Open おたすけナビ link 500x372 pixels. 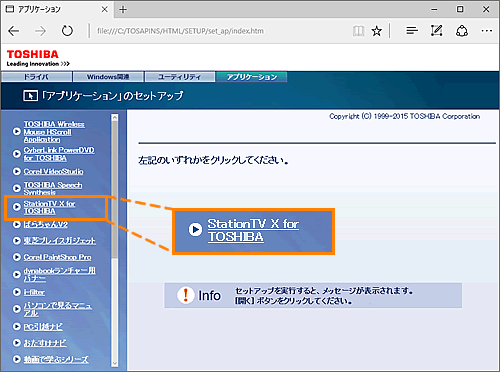point(44,343)
